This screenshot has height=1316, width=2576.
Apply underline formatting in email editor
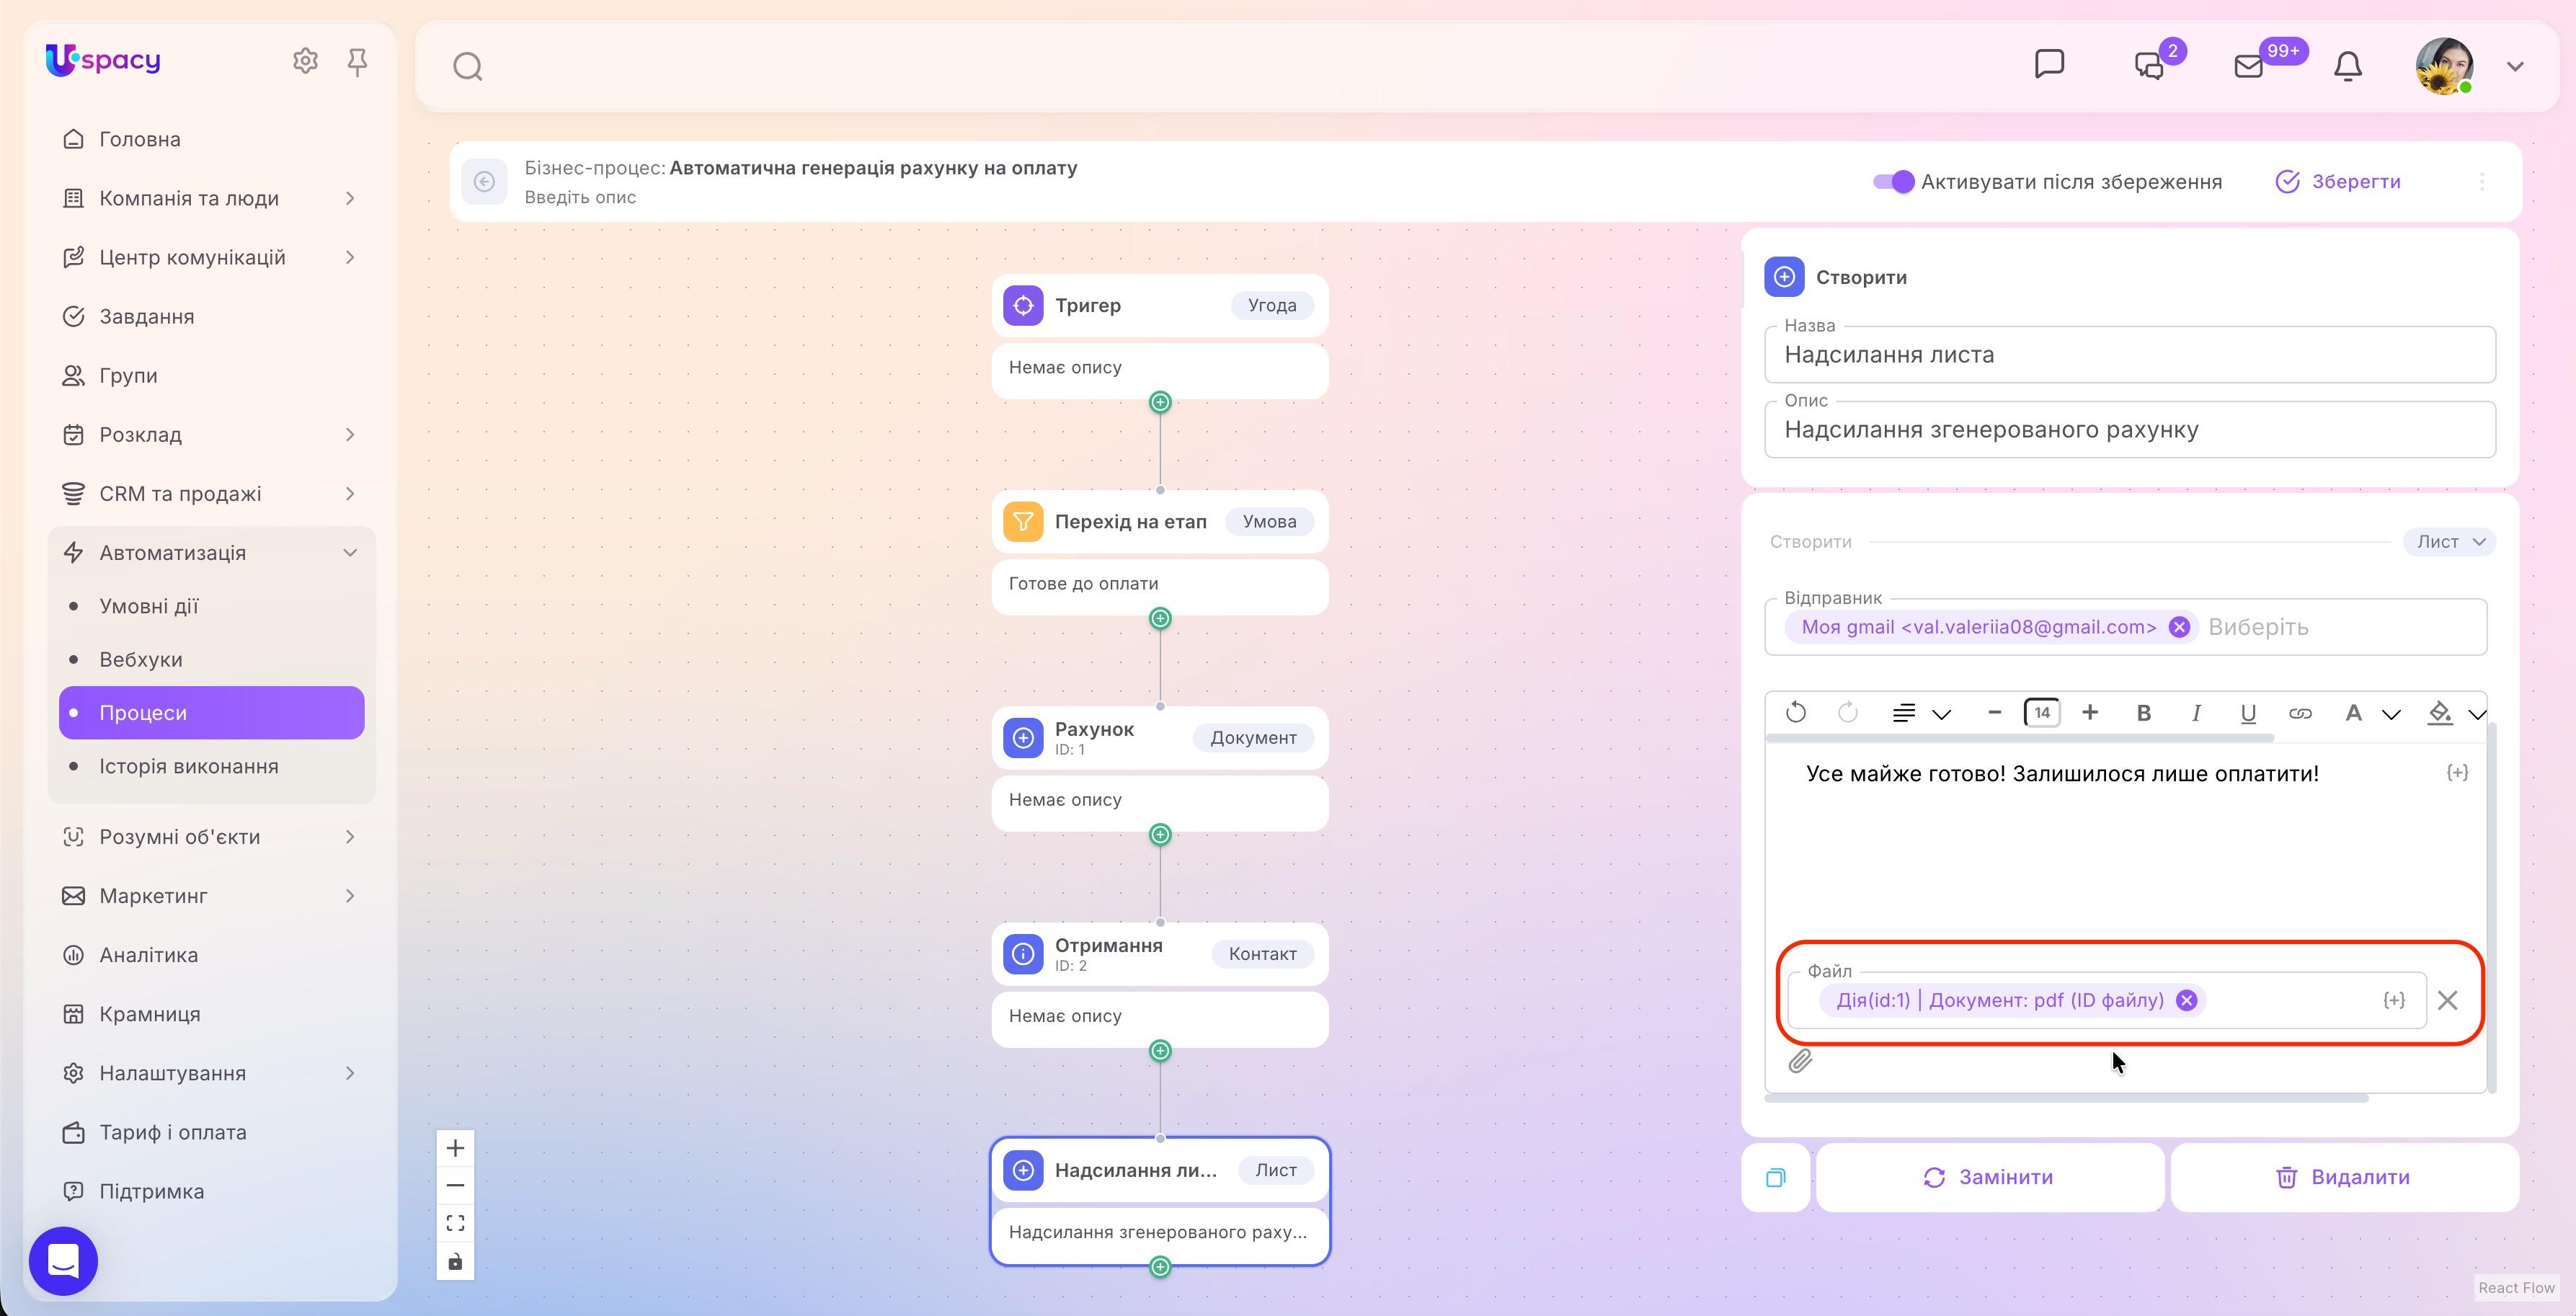pyautogui.click(x=2247, y=713)
